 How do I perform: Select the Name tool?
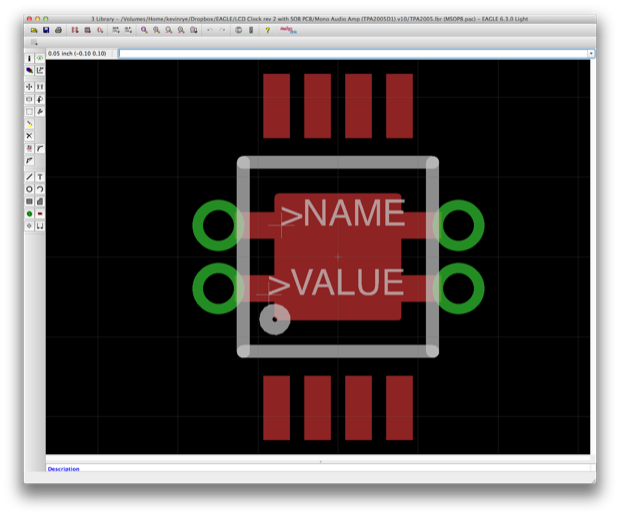coord(29,149)
